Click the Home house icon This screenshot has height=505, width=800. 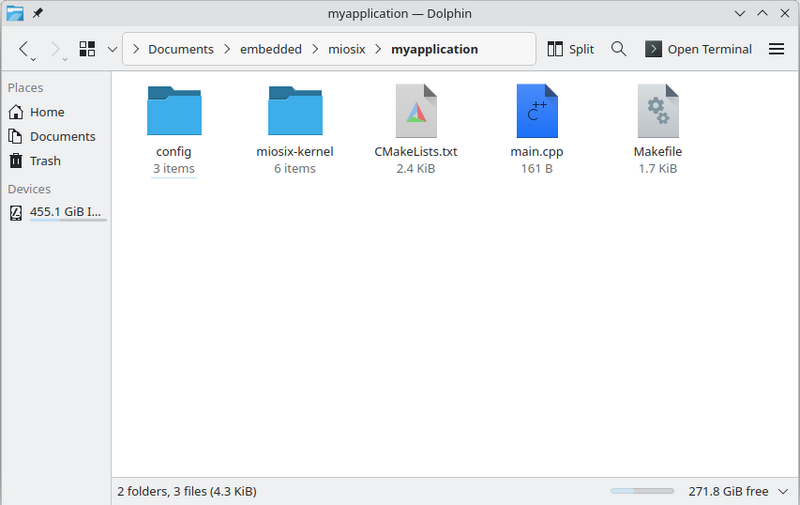pos(16,112)
